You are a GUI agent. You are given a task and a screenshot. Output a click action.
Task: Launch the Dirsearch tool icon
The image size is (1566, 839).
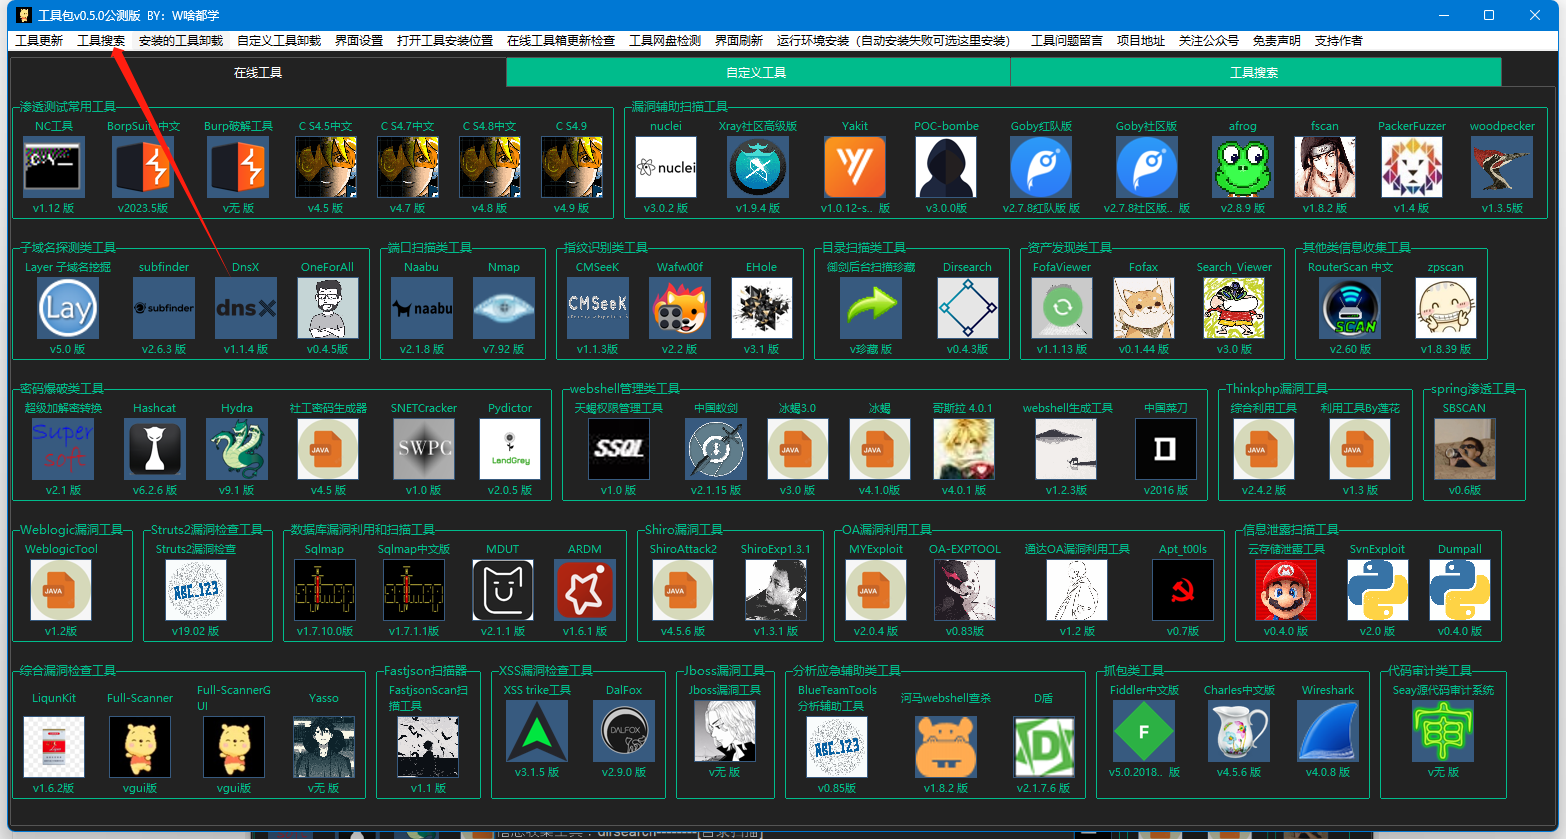968,308
